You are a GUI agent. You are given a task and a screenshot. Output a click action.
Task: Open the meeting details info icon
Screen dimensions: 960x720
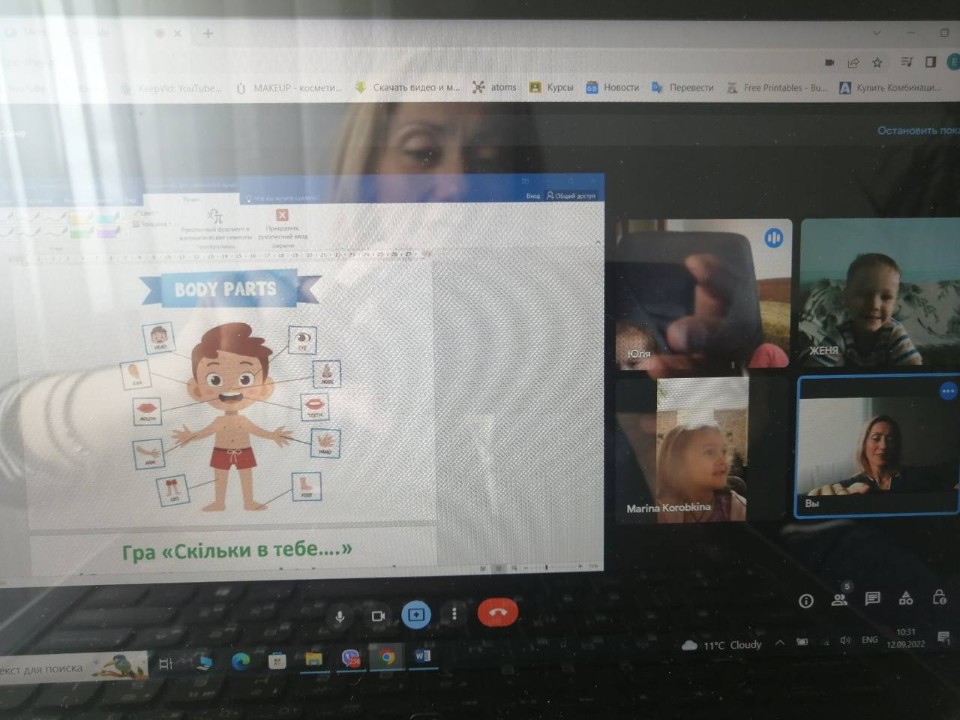point(806,600)
